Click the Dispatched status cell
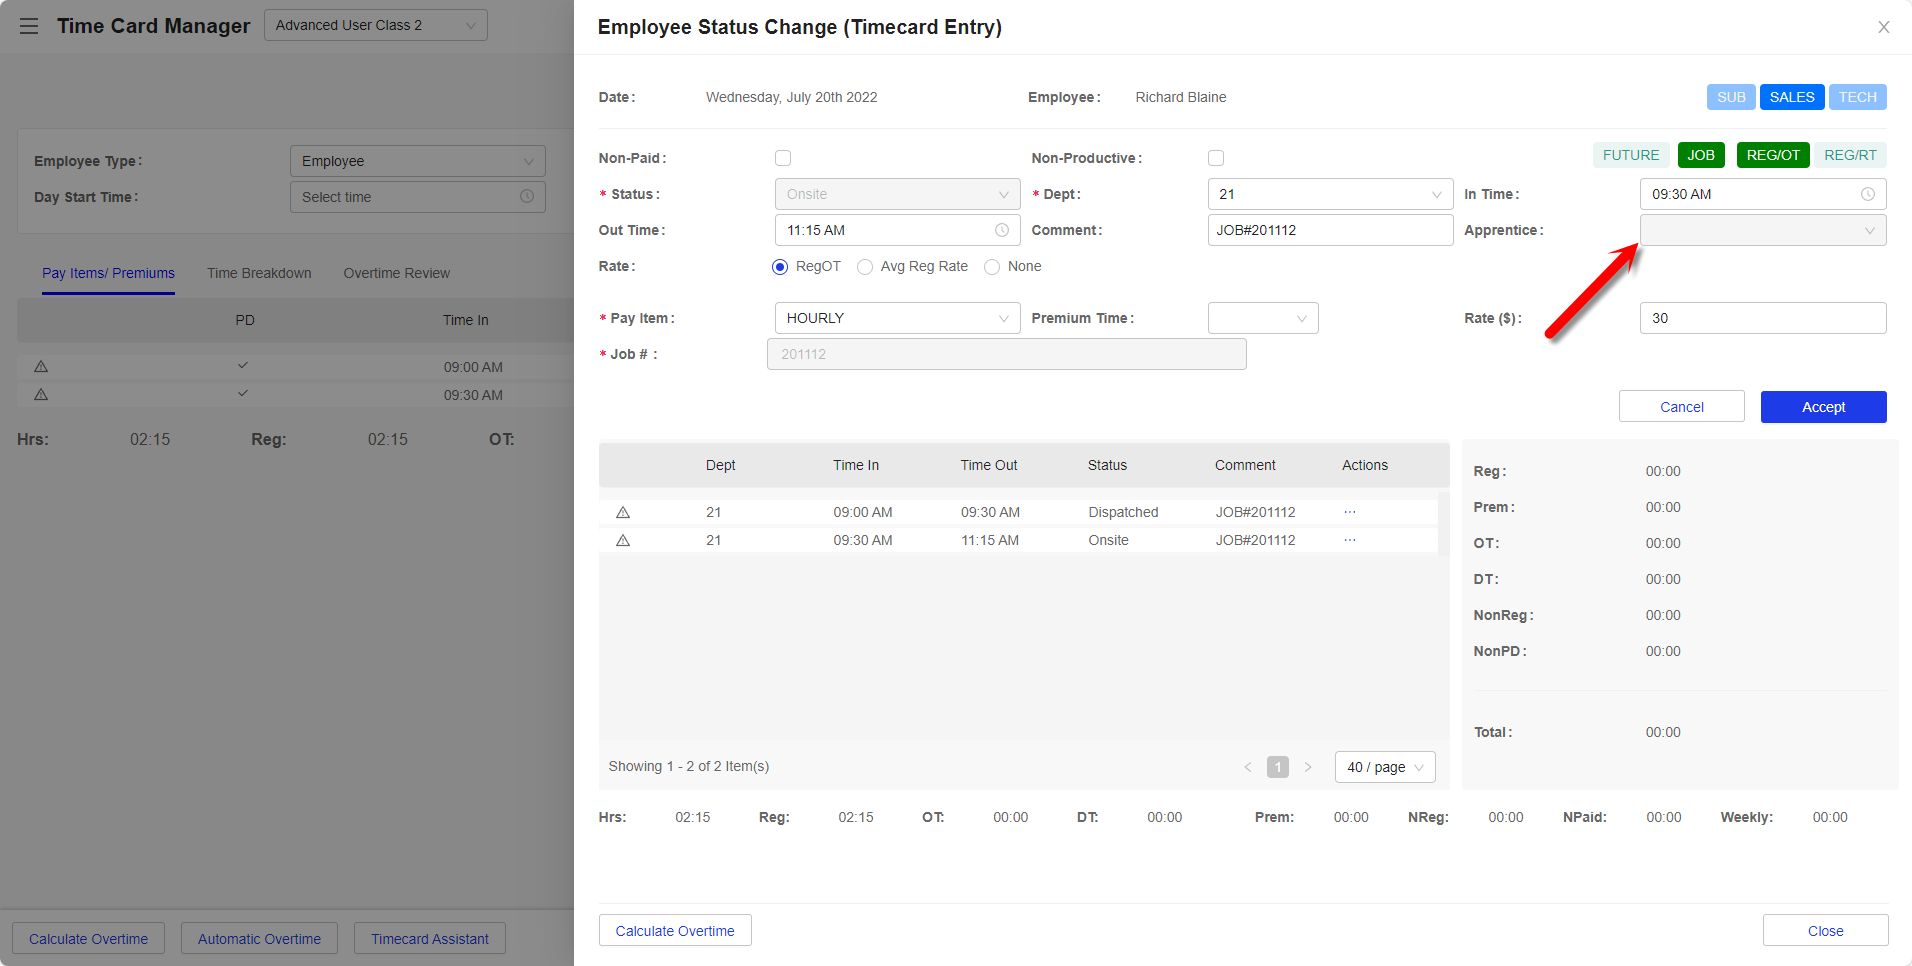The height and width of the screenshot is (966, 1912). (1123, 512)
